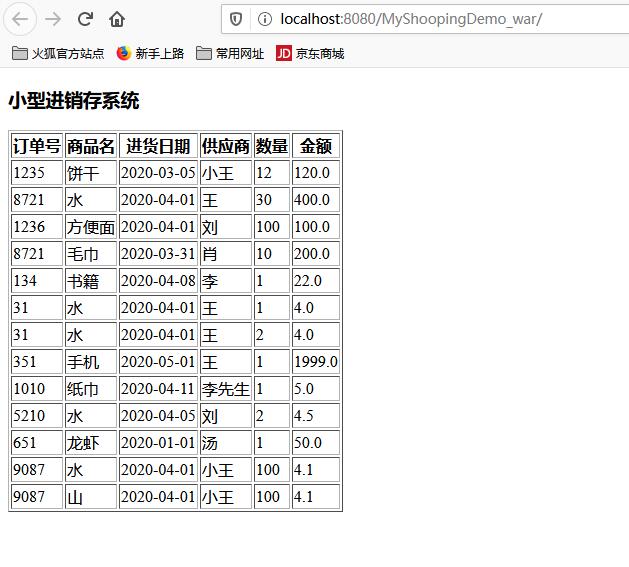The image size is (629, 567).
Task: Select amount cell 22.0
Action: click(316, 280)
